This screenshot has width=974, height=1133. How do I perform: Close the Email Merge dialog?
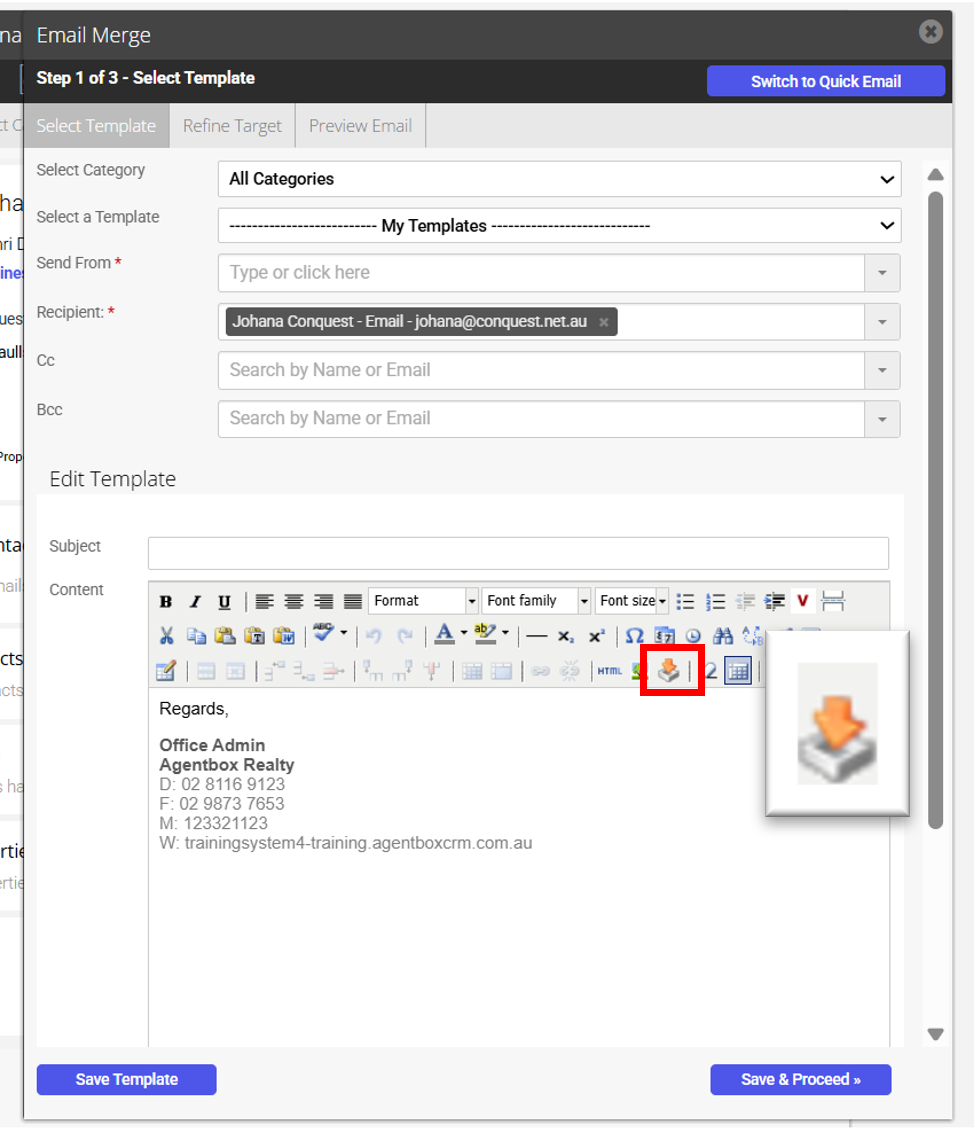click(x=931, y=32)
